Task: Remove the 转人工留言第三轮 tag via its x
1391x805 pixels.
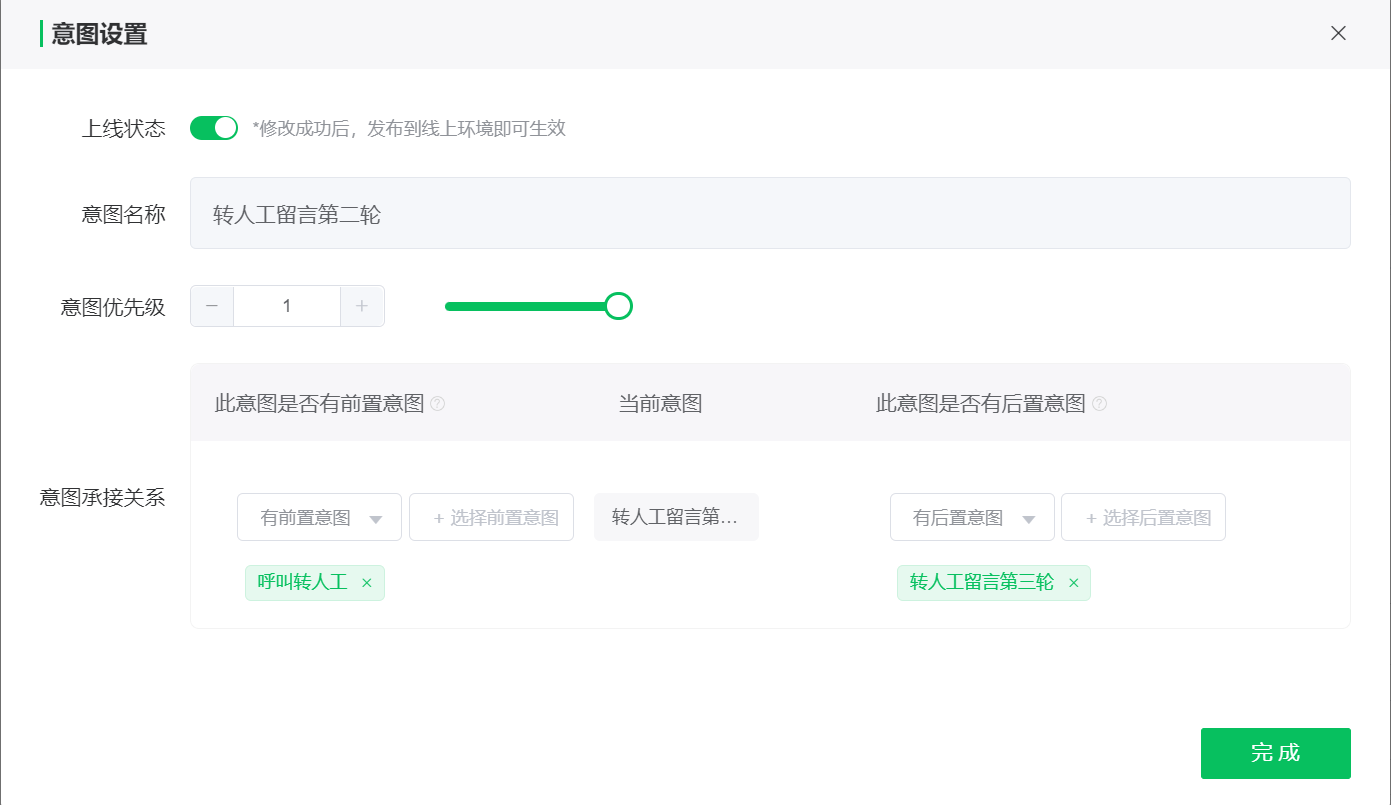Action: (x=1074, y=583)
